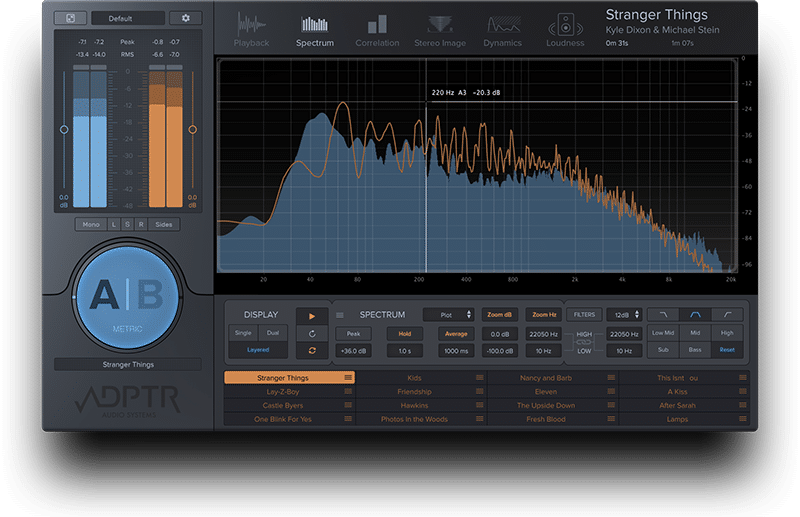The width and height of the screenshot is (800, 517).
Task: Select the Mid filter band
Action: 695,333
